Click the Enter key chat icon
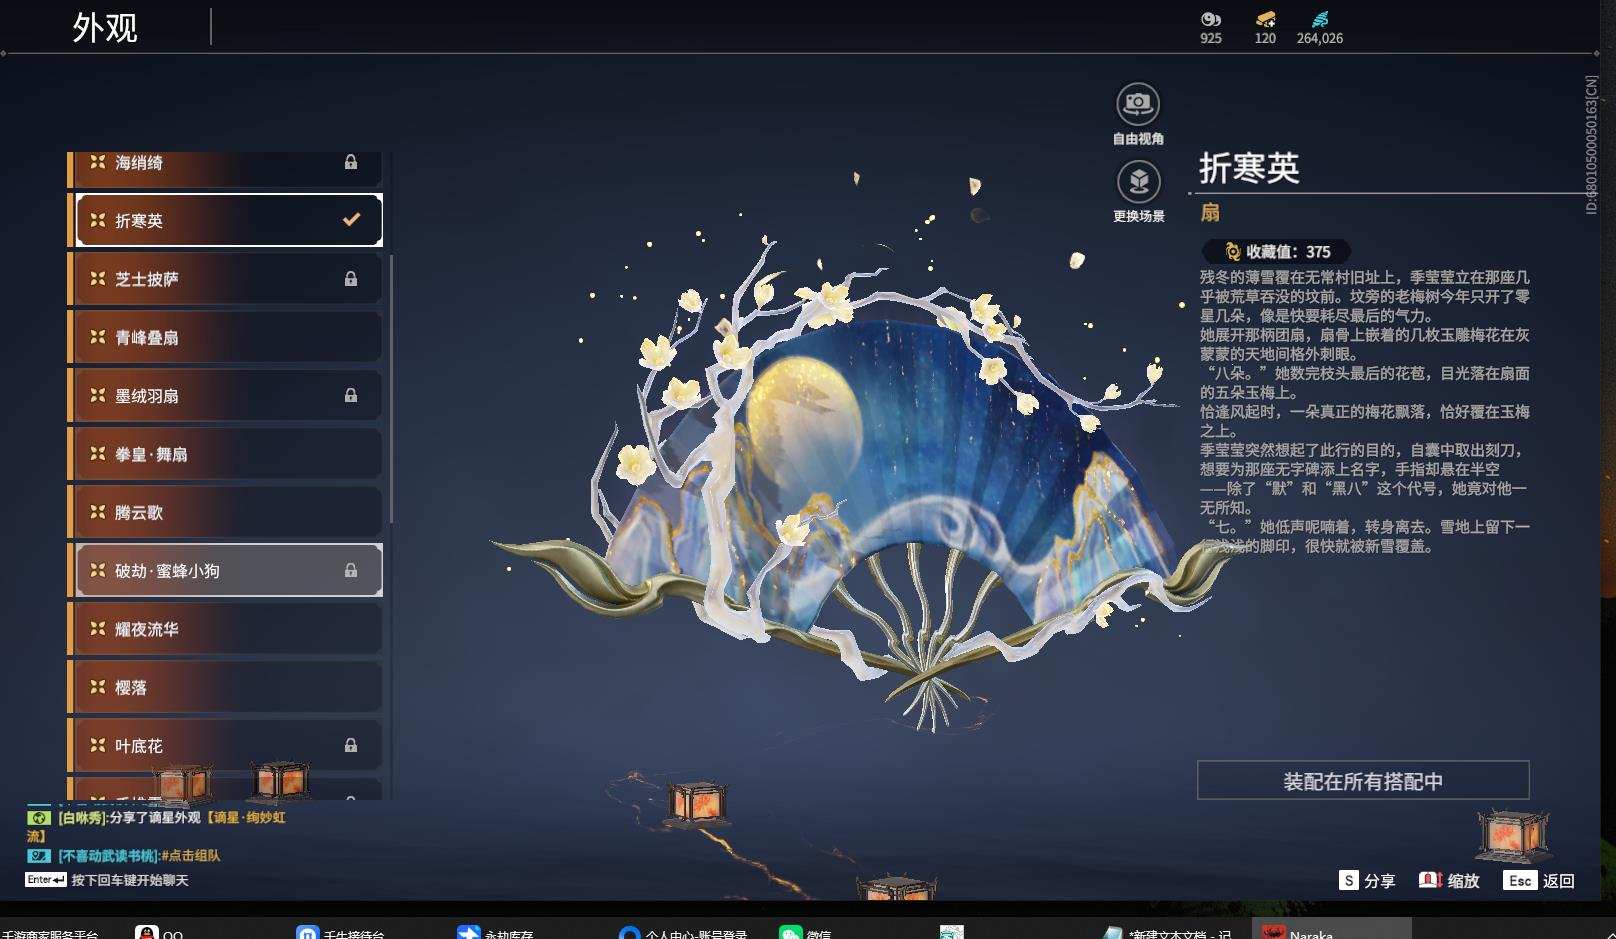This screenshot has width=1616, height=939. click(46, 880)
